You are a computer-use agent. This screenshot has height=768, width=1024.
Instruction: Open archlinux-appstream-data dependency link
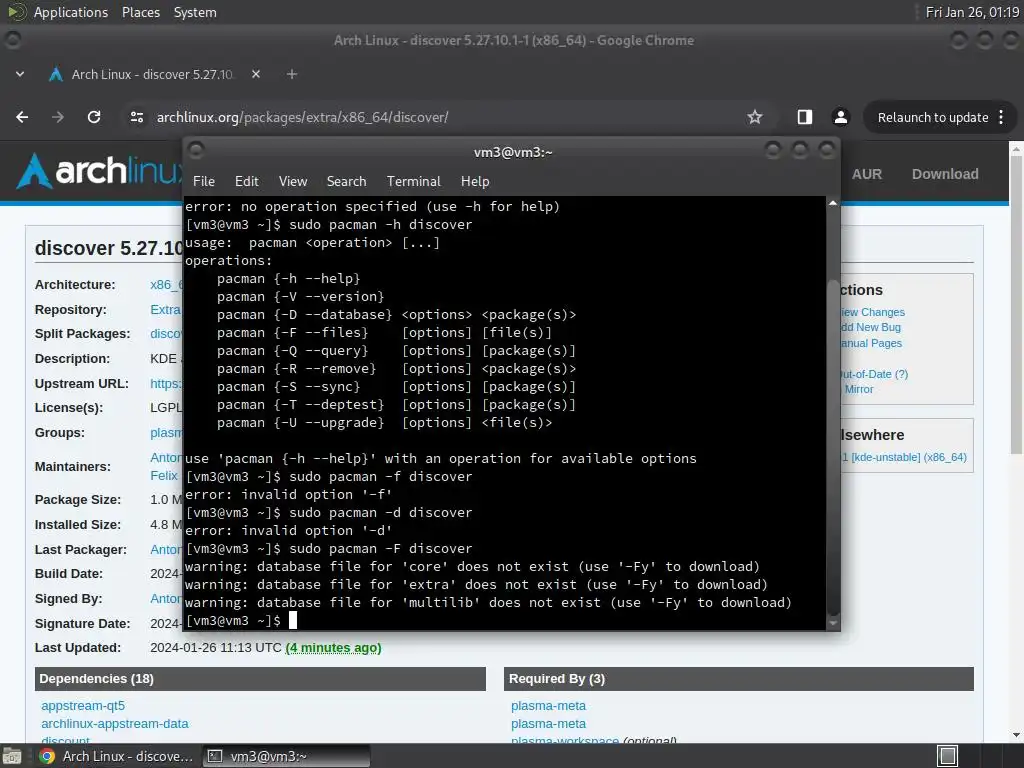pos(114,724)
